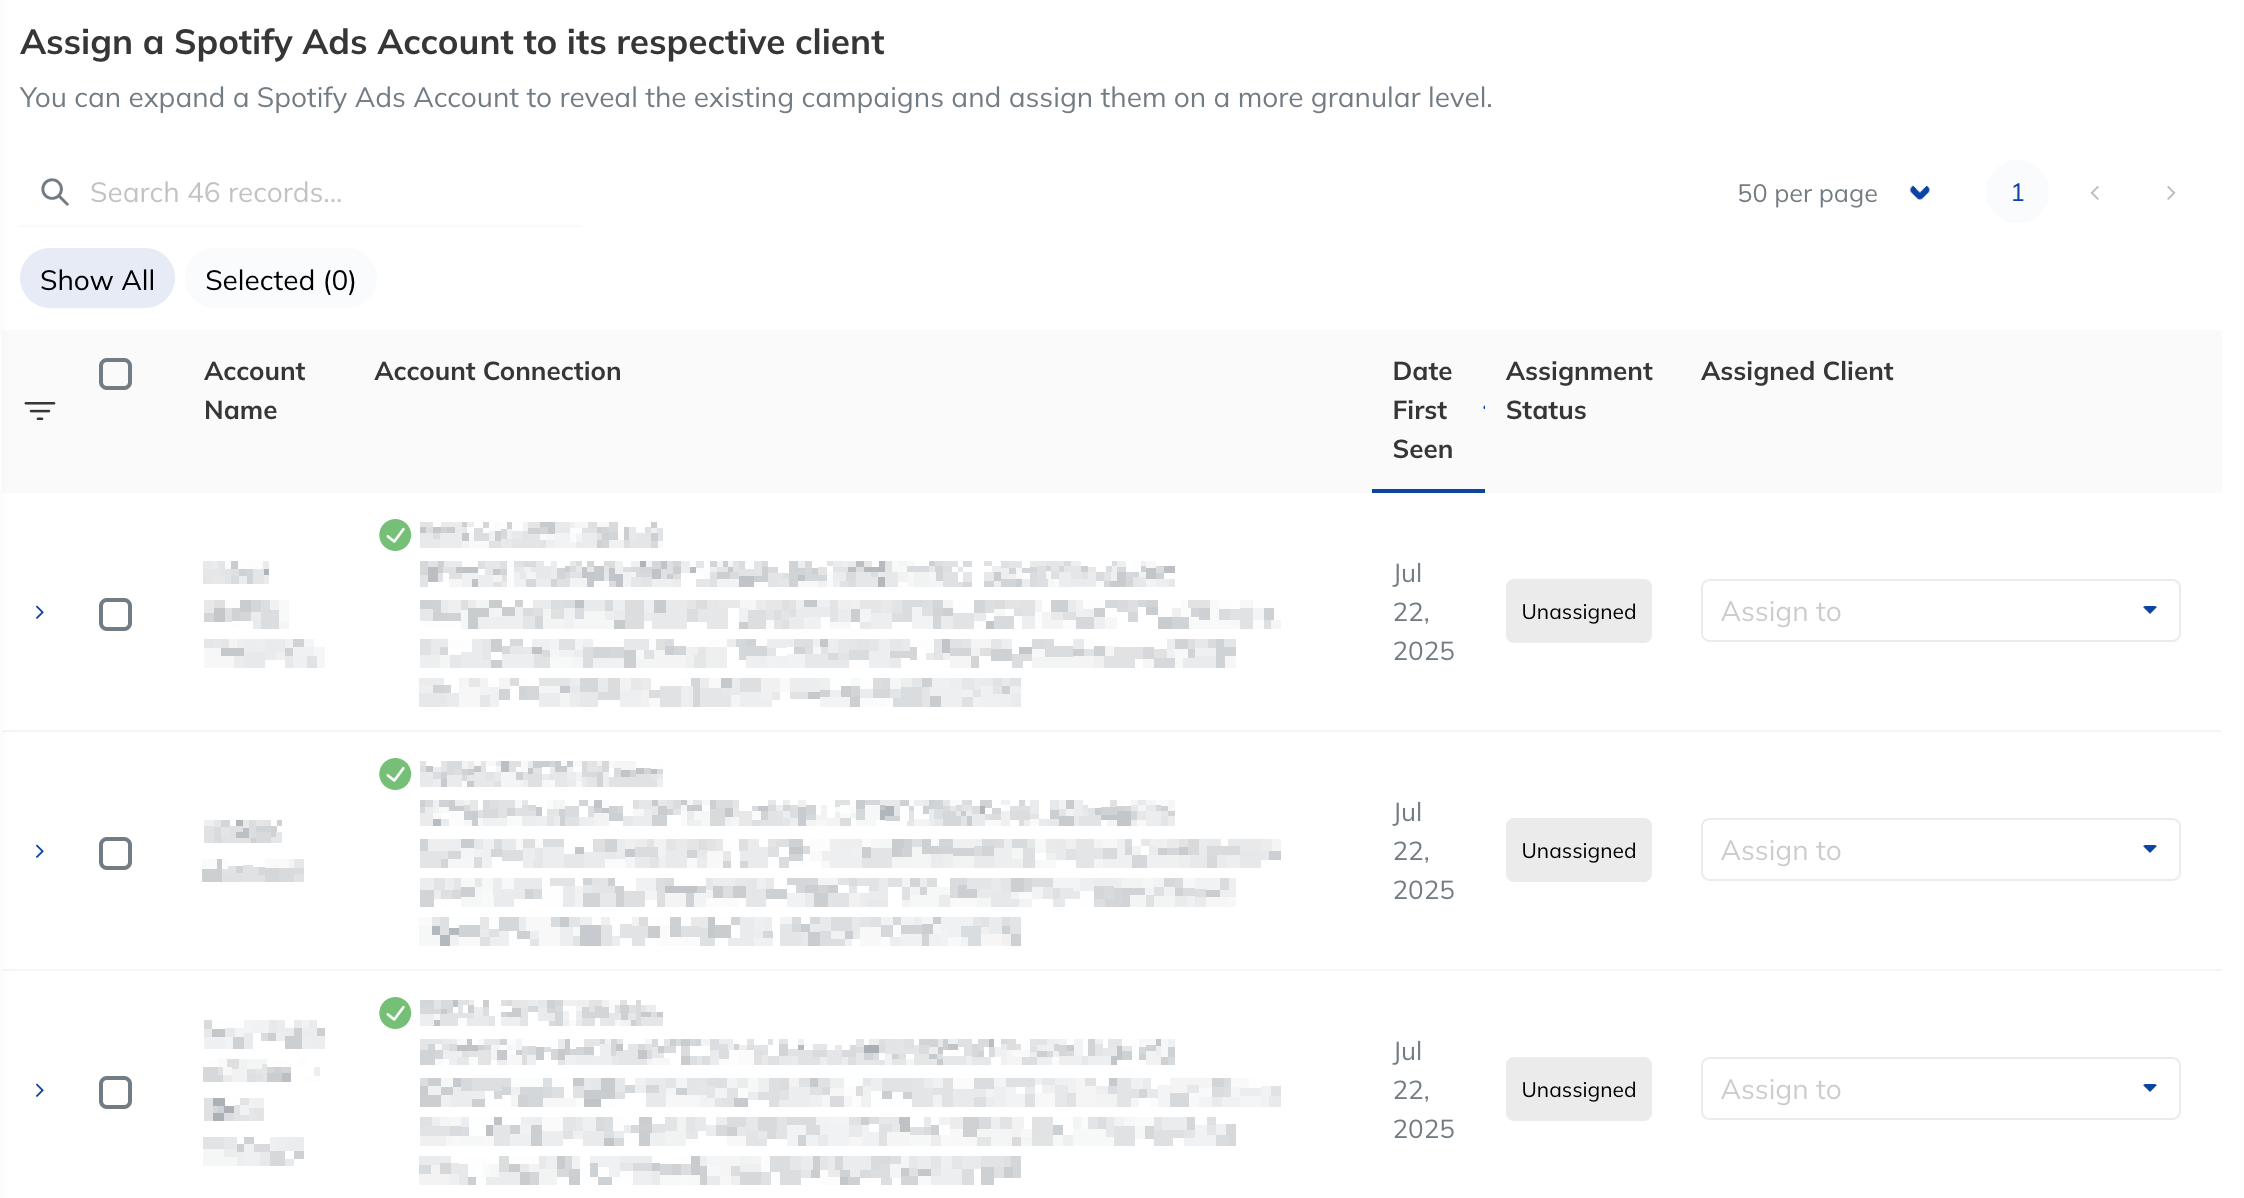Click page number 1 button
2244x1198 pixels.
click(x=2017, y=192)
